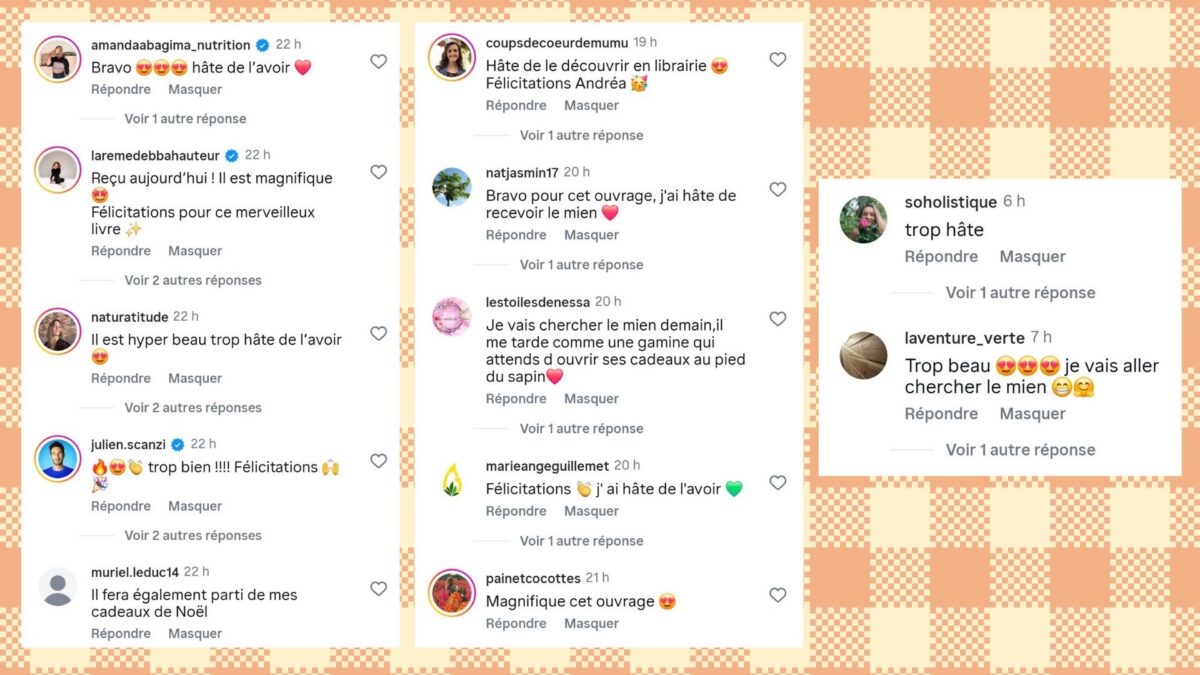Like laremedebbahauteur's comment heart icon
The image size is (1200, 675).
pyautogui.click(x=378, y=172)
